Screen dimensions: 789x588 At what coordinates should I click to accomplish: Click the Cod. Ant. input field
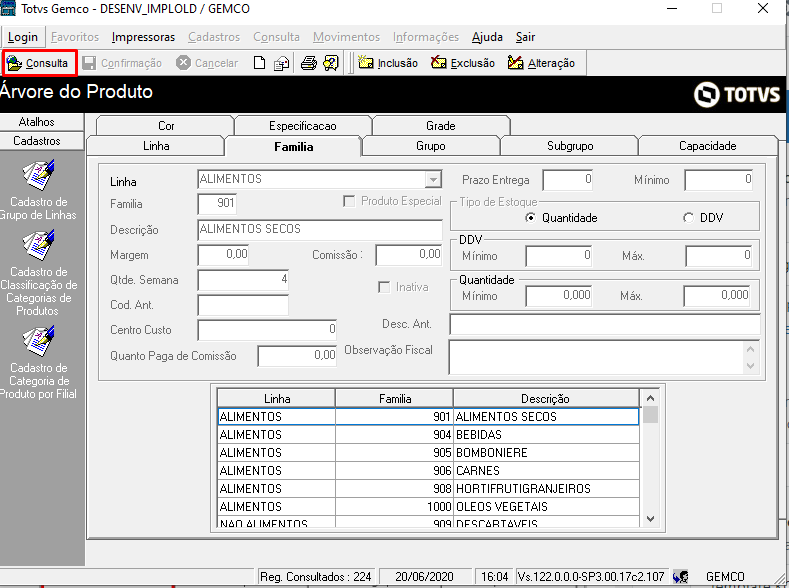click(244, 305)
